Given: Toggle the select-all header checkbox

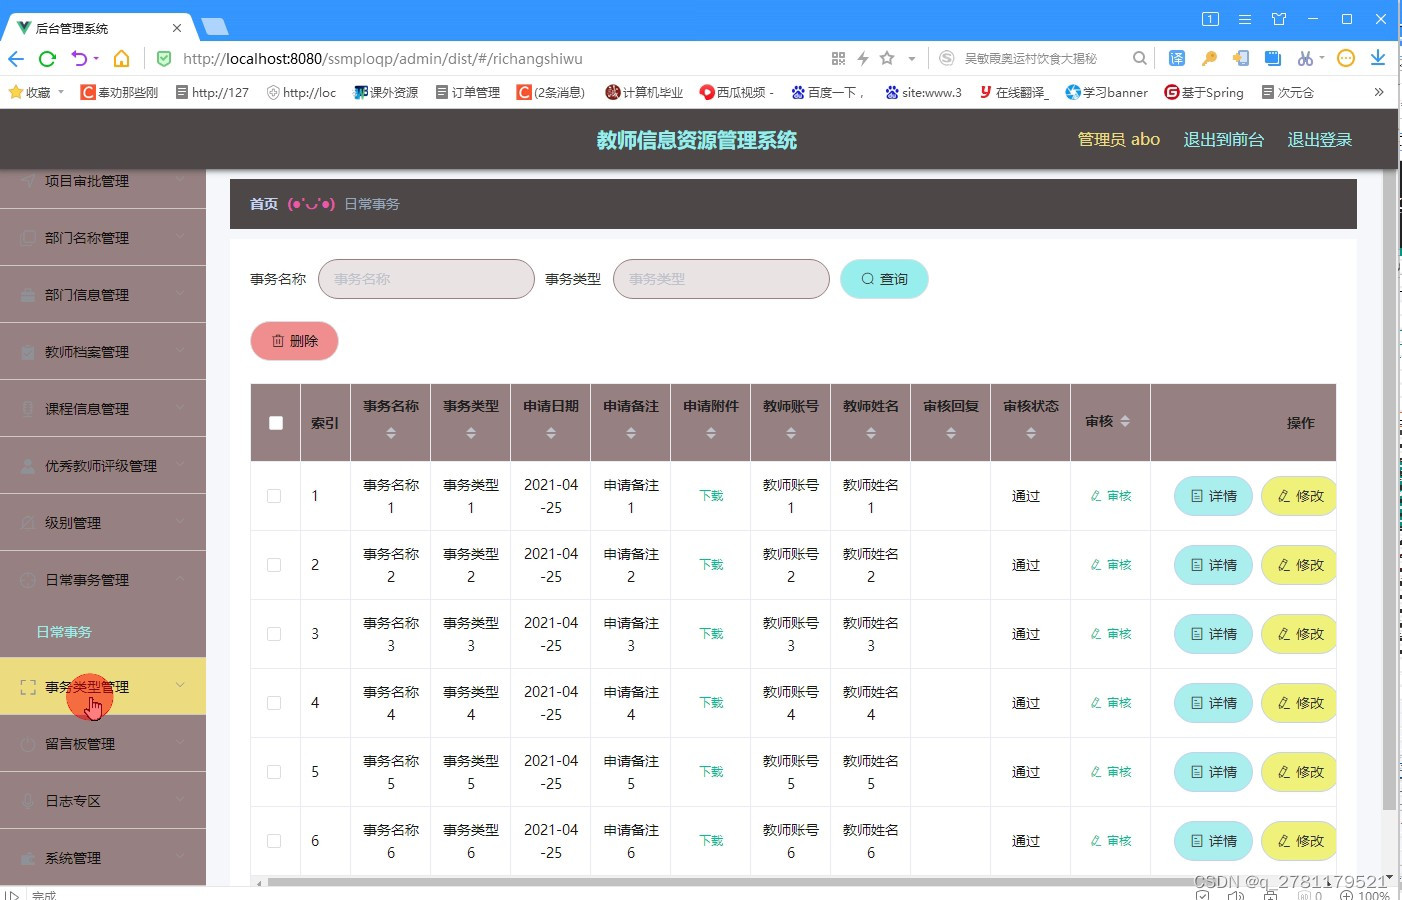Looking at the screenshot, I should coord(276,423).
